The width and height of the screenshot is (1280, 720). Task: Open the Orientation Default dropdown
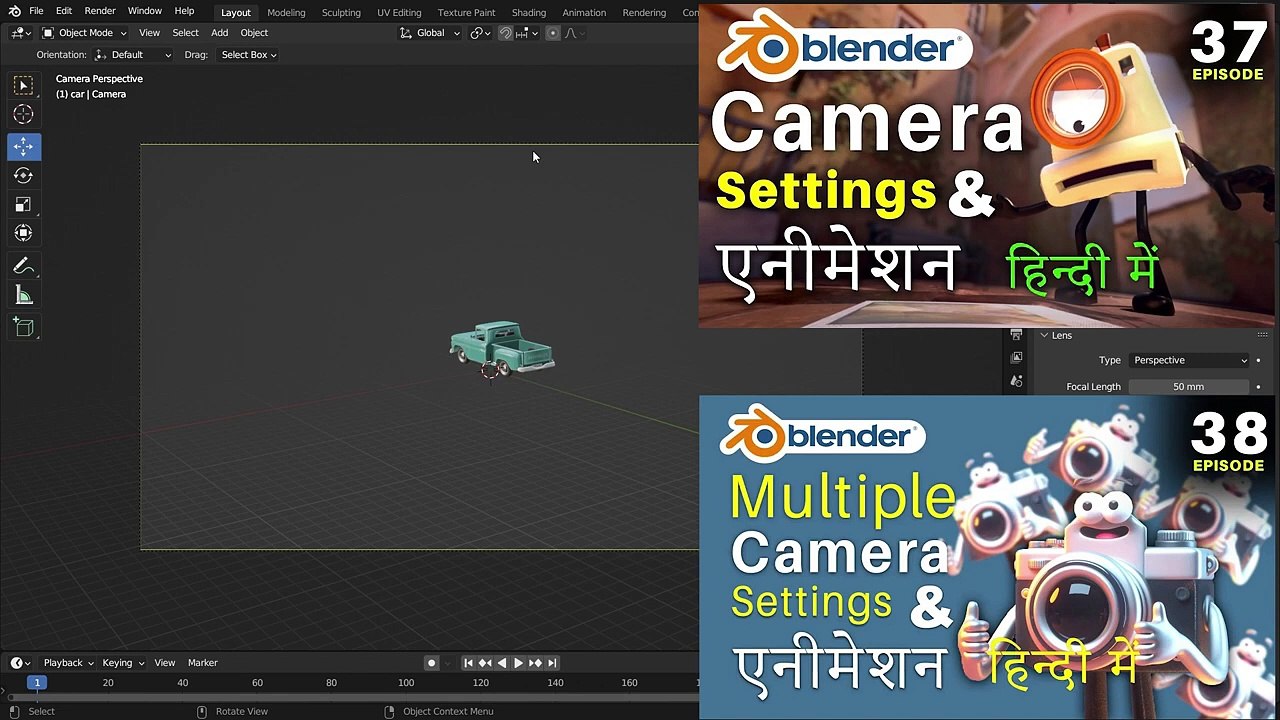click(x=133, y=55)
